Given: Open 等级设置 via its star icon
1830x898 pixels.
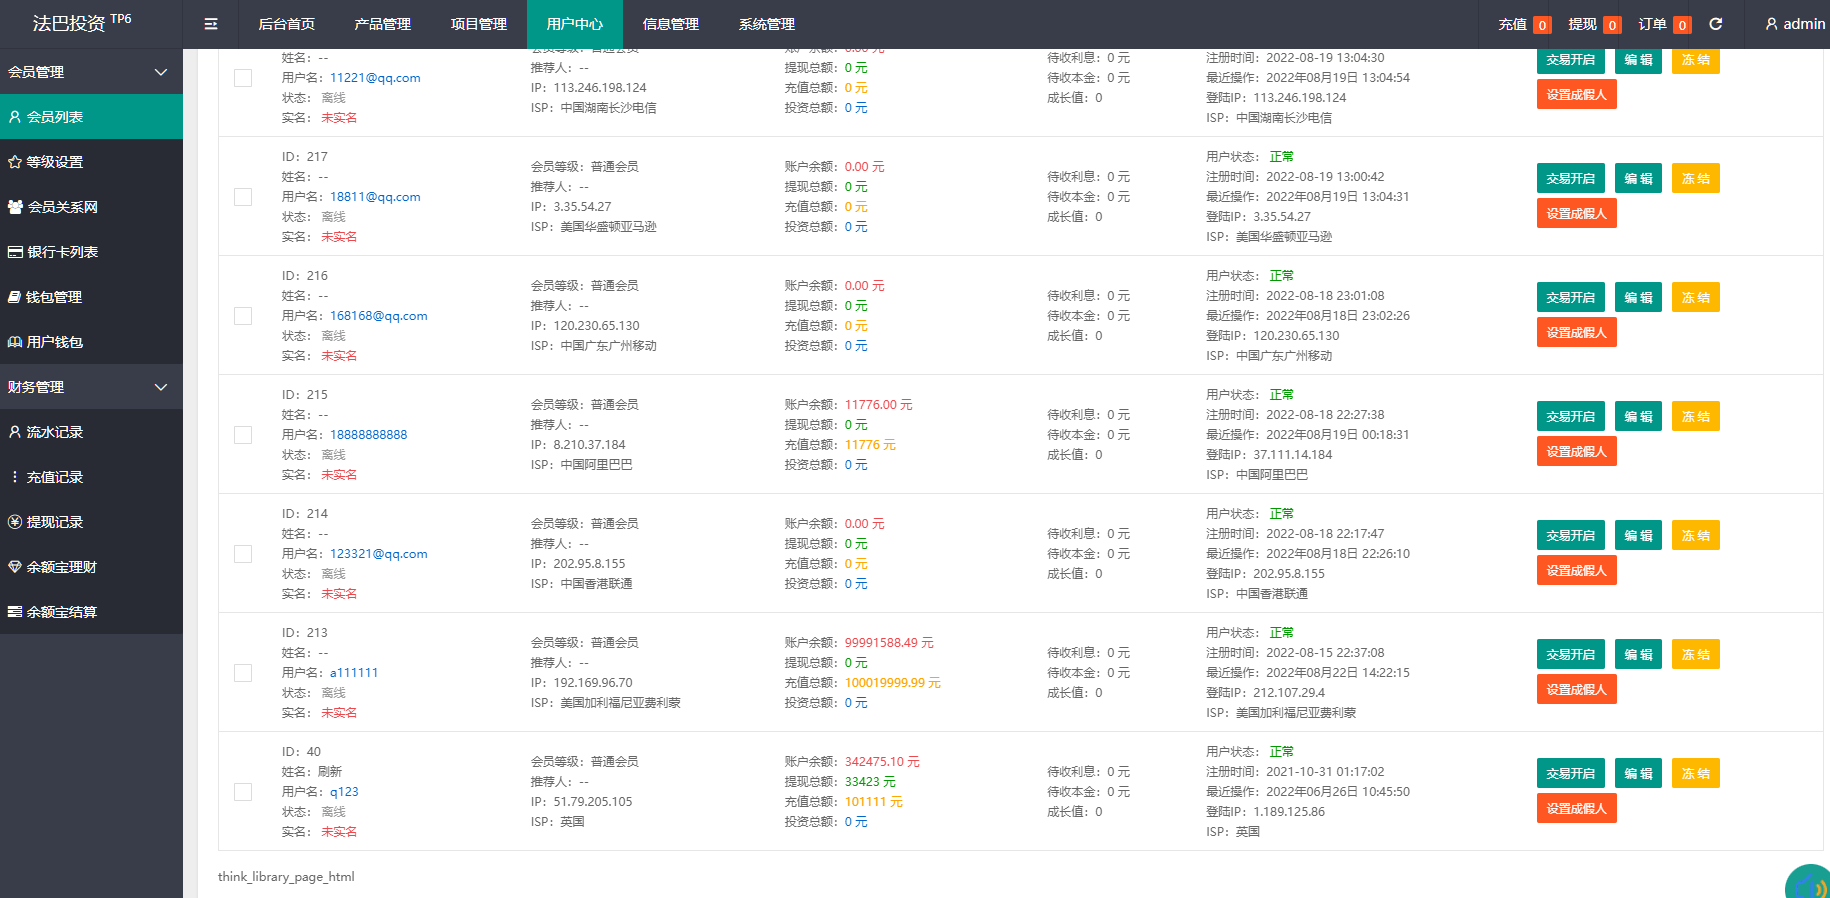Looking at the screenshot, I should (x=15, y=162).
